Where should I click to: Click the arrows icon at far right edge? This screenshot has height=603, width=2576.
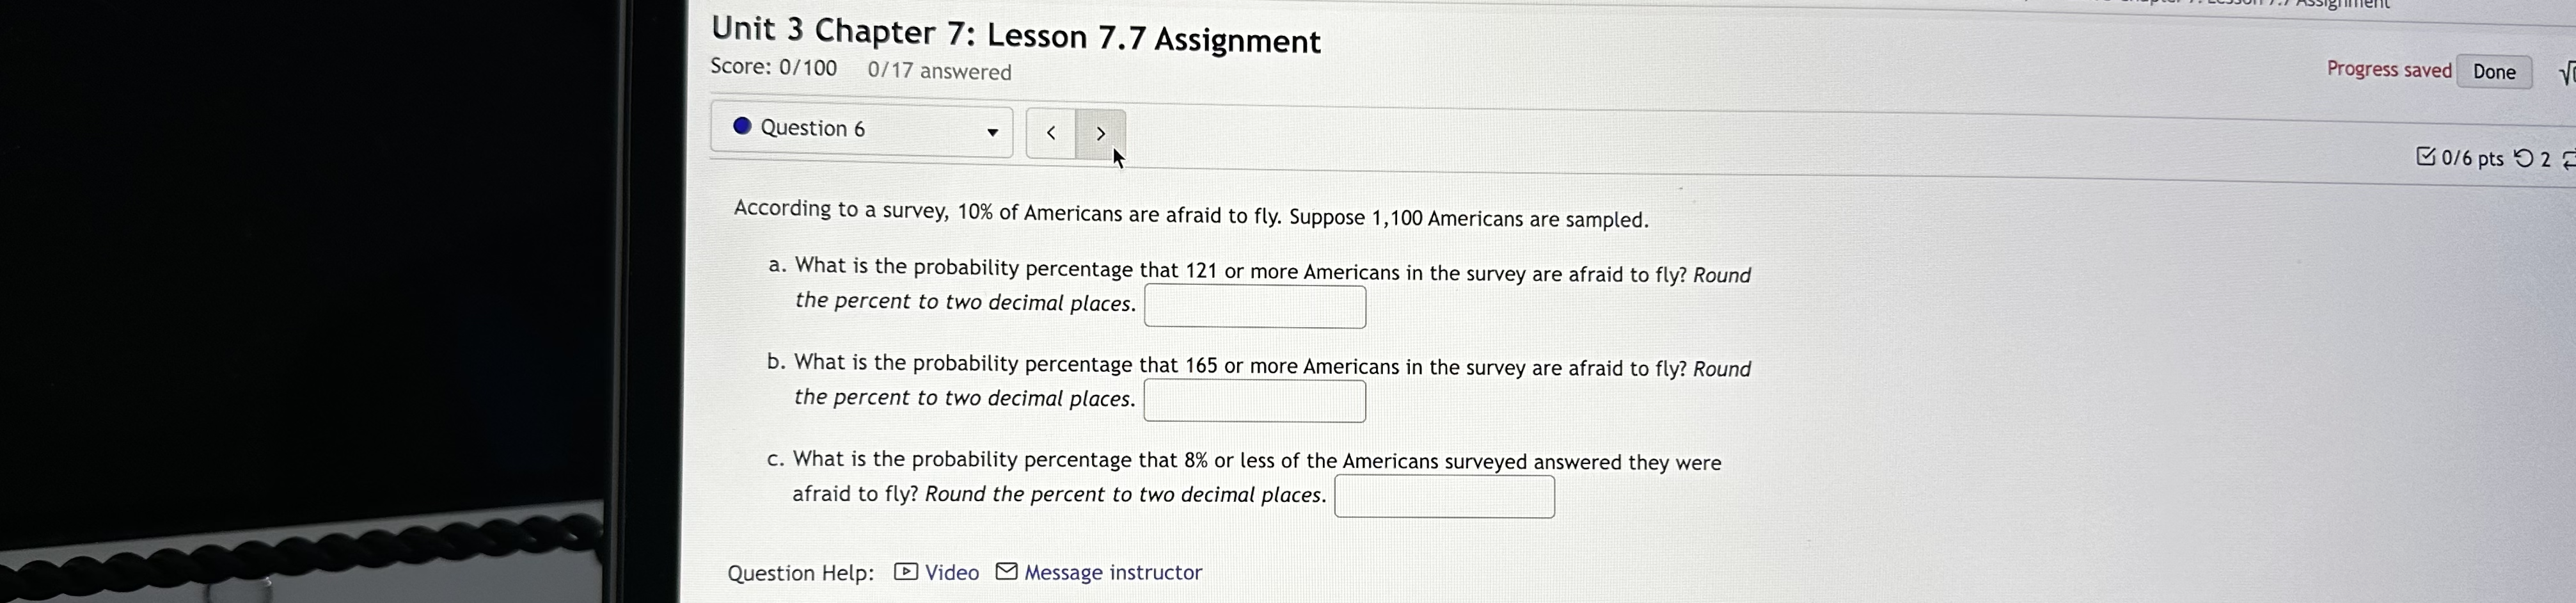[2571, 160]
